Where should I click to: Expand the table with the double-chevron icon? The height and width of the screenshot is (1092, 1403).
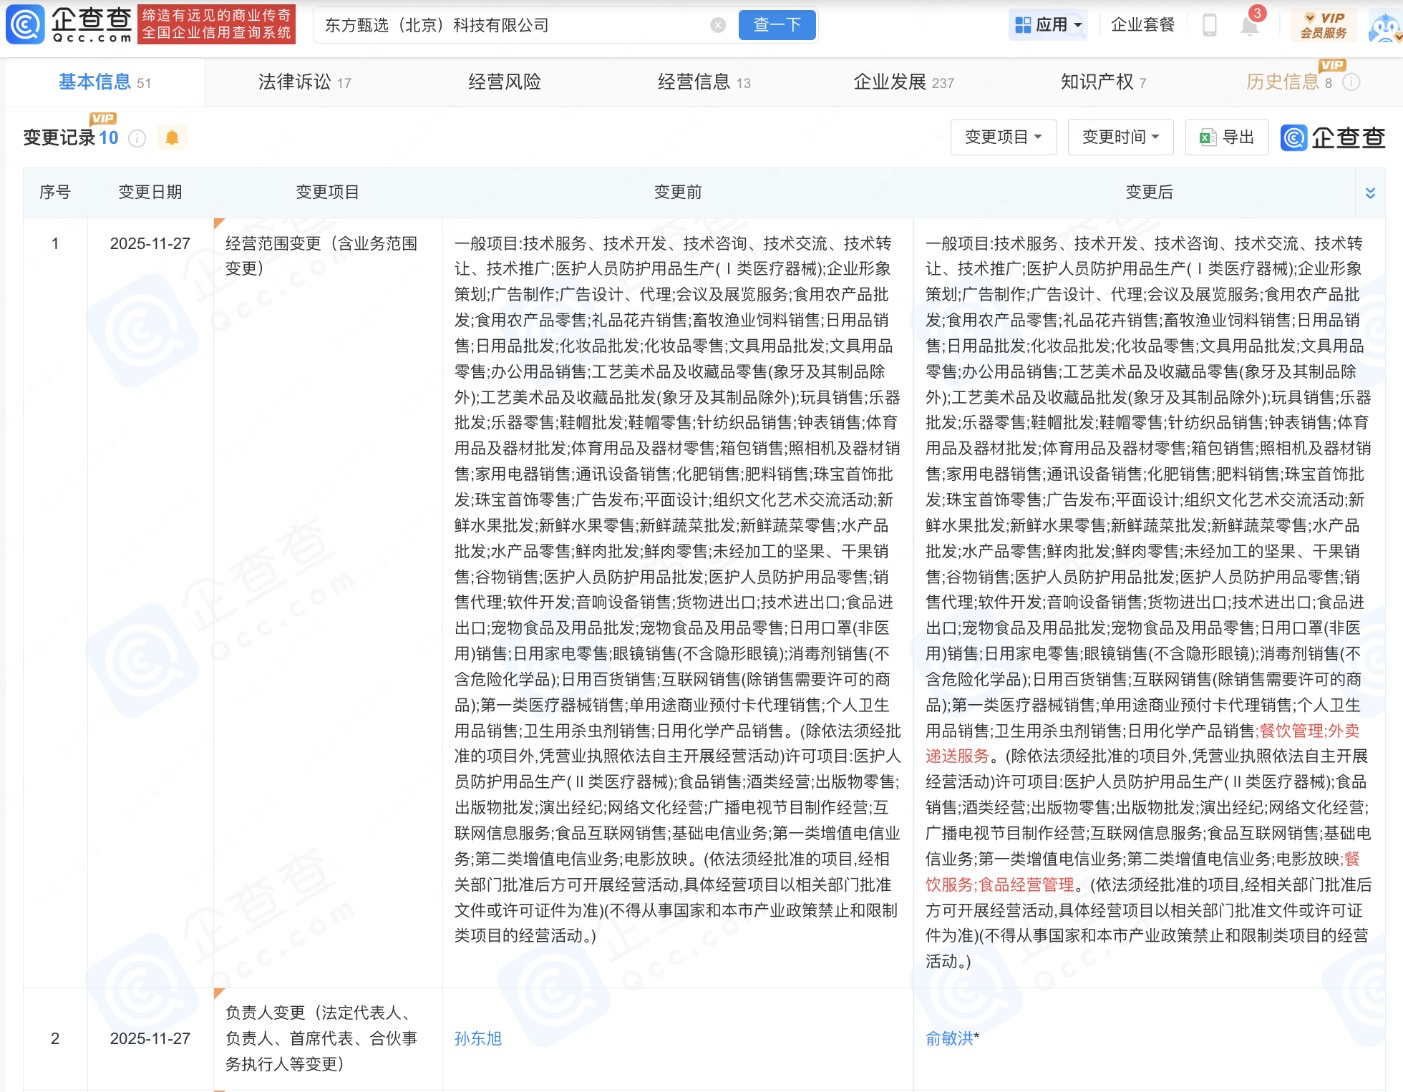[1370, 193]
